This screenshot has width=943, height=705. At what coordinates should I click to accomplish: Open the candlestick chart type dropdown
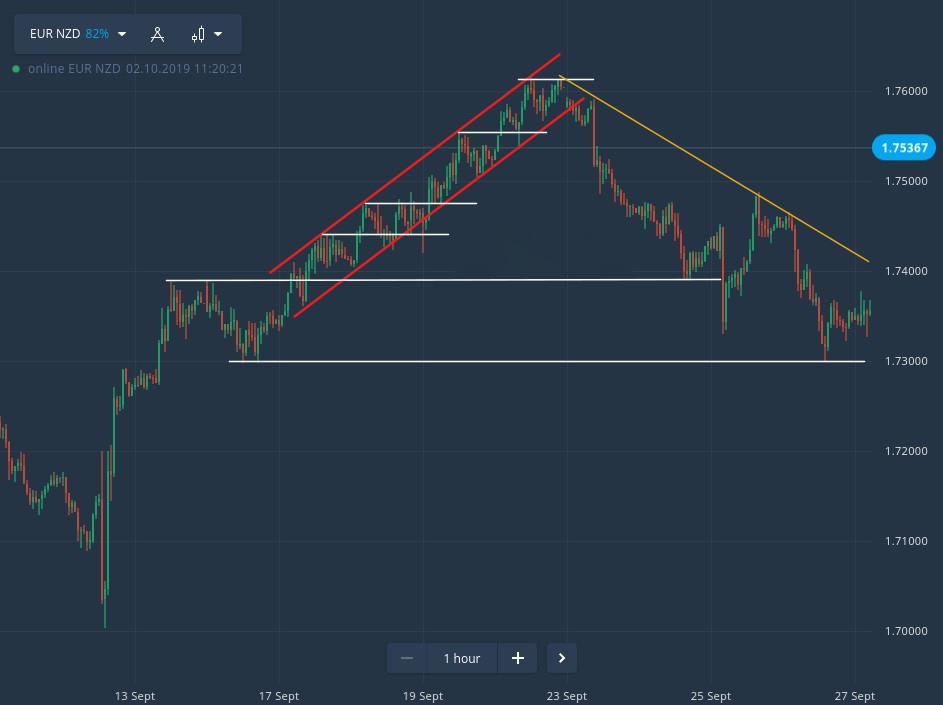[206, 34]
